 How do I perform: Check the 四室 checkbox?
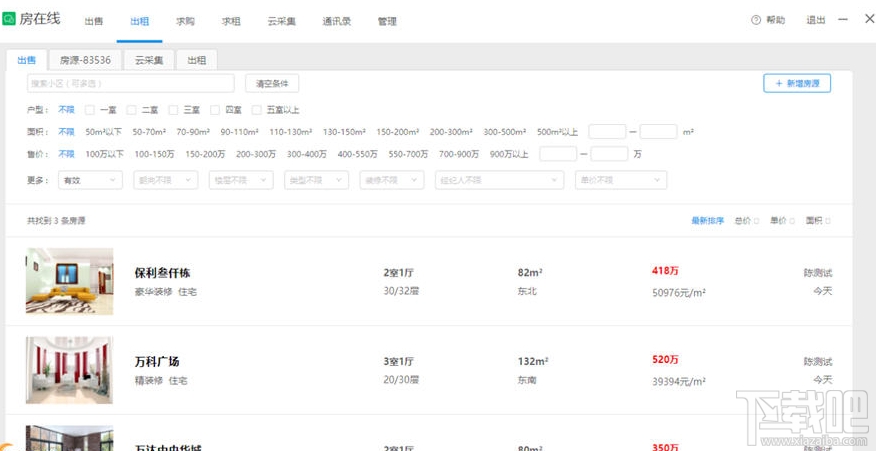215,110
